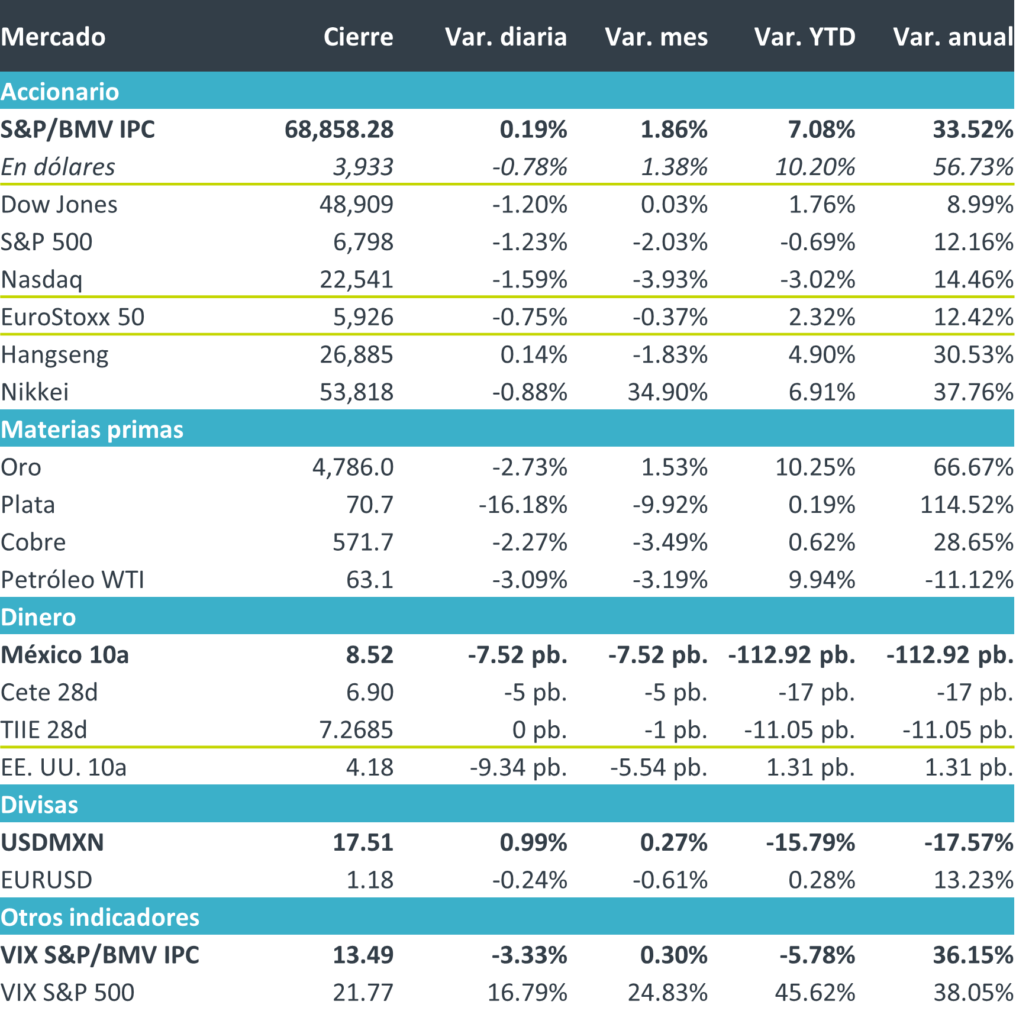Click the Divisas section header
The image size is (1016, 1024).
click(x=40, y=804)
